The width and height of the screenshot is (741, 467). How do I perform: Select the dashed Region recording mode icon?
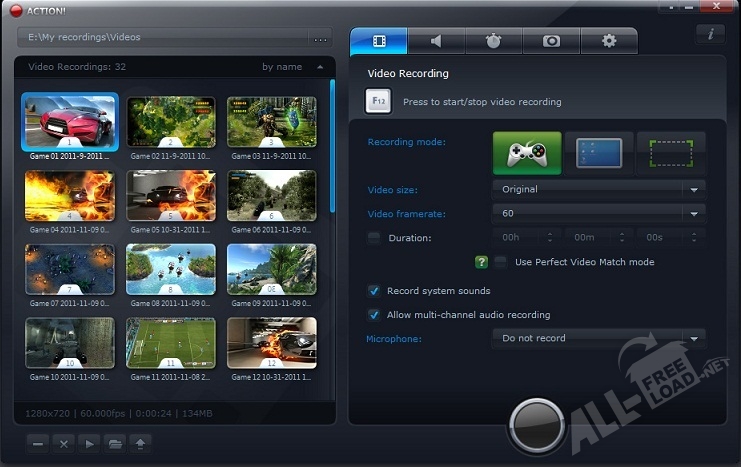(x=671, y=153)
